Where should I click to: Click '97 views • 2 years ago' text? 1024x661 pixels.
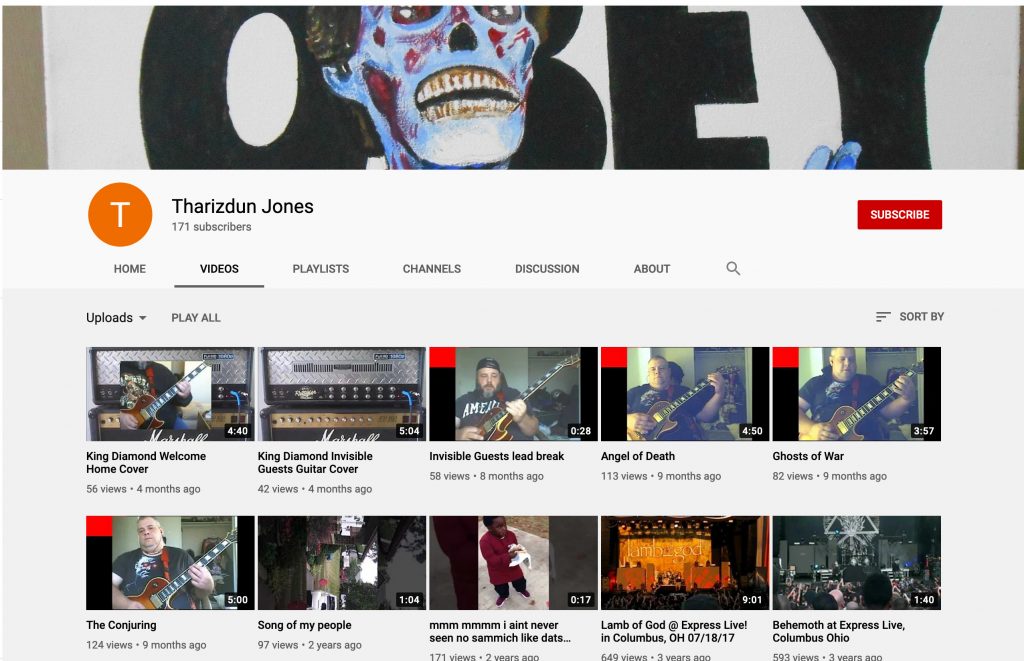point(310,645)
